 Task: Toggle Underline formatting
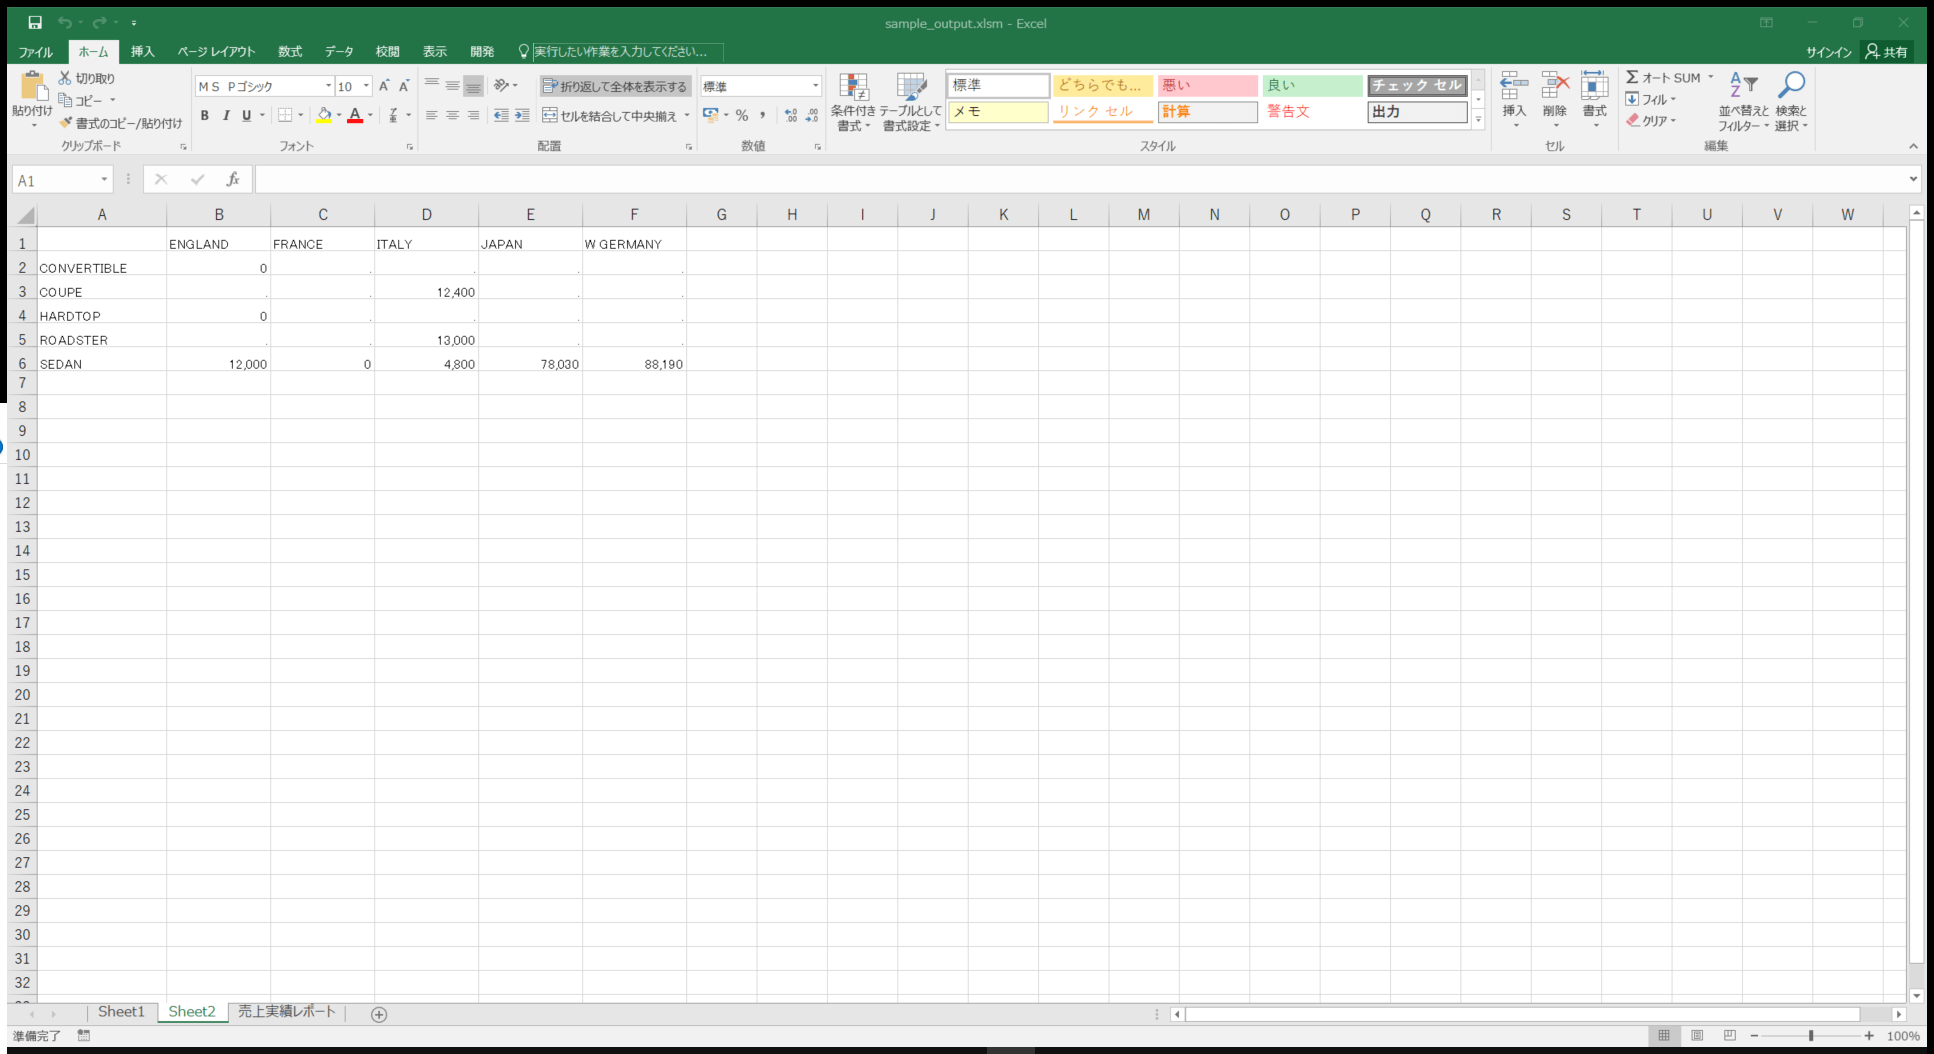[x=247, y=115]
